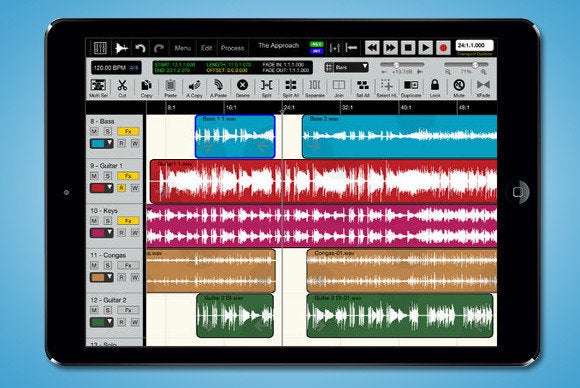Click the Sel All tool
Image resolution: width=580 pixels, height=388 pixels.
(363, 88)
